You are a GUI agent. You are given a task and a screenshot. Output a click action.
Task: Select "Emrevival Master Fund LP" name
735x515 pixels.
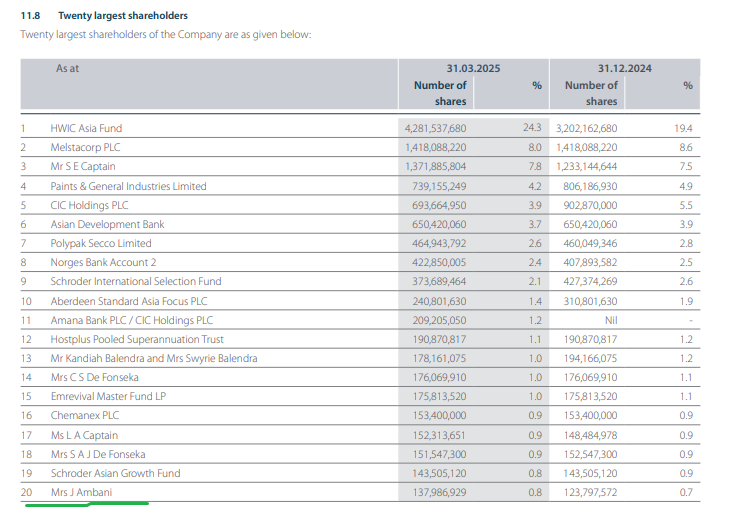108,396
